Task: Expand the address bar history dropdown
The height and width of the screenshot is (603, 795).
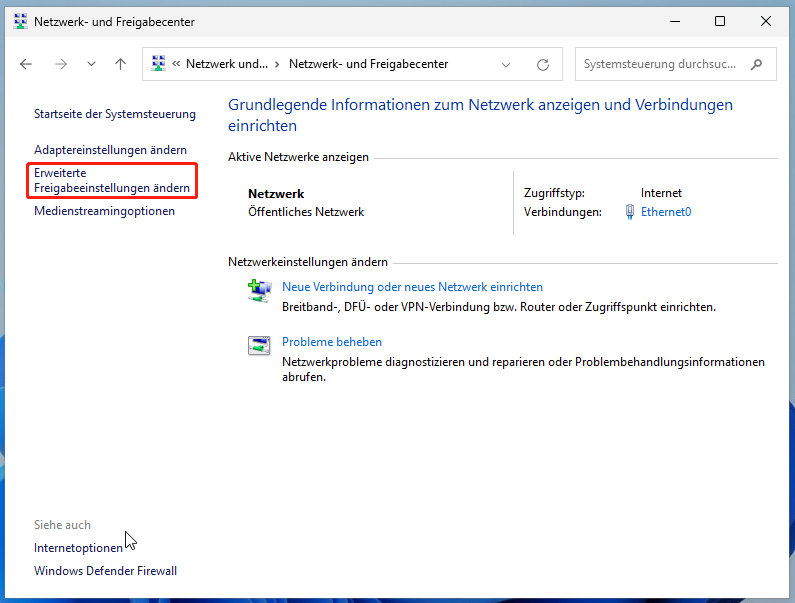Action: click(505, 64)
